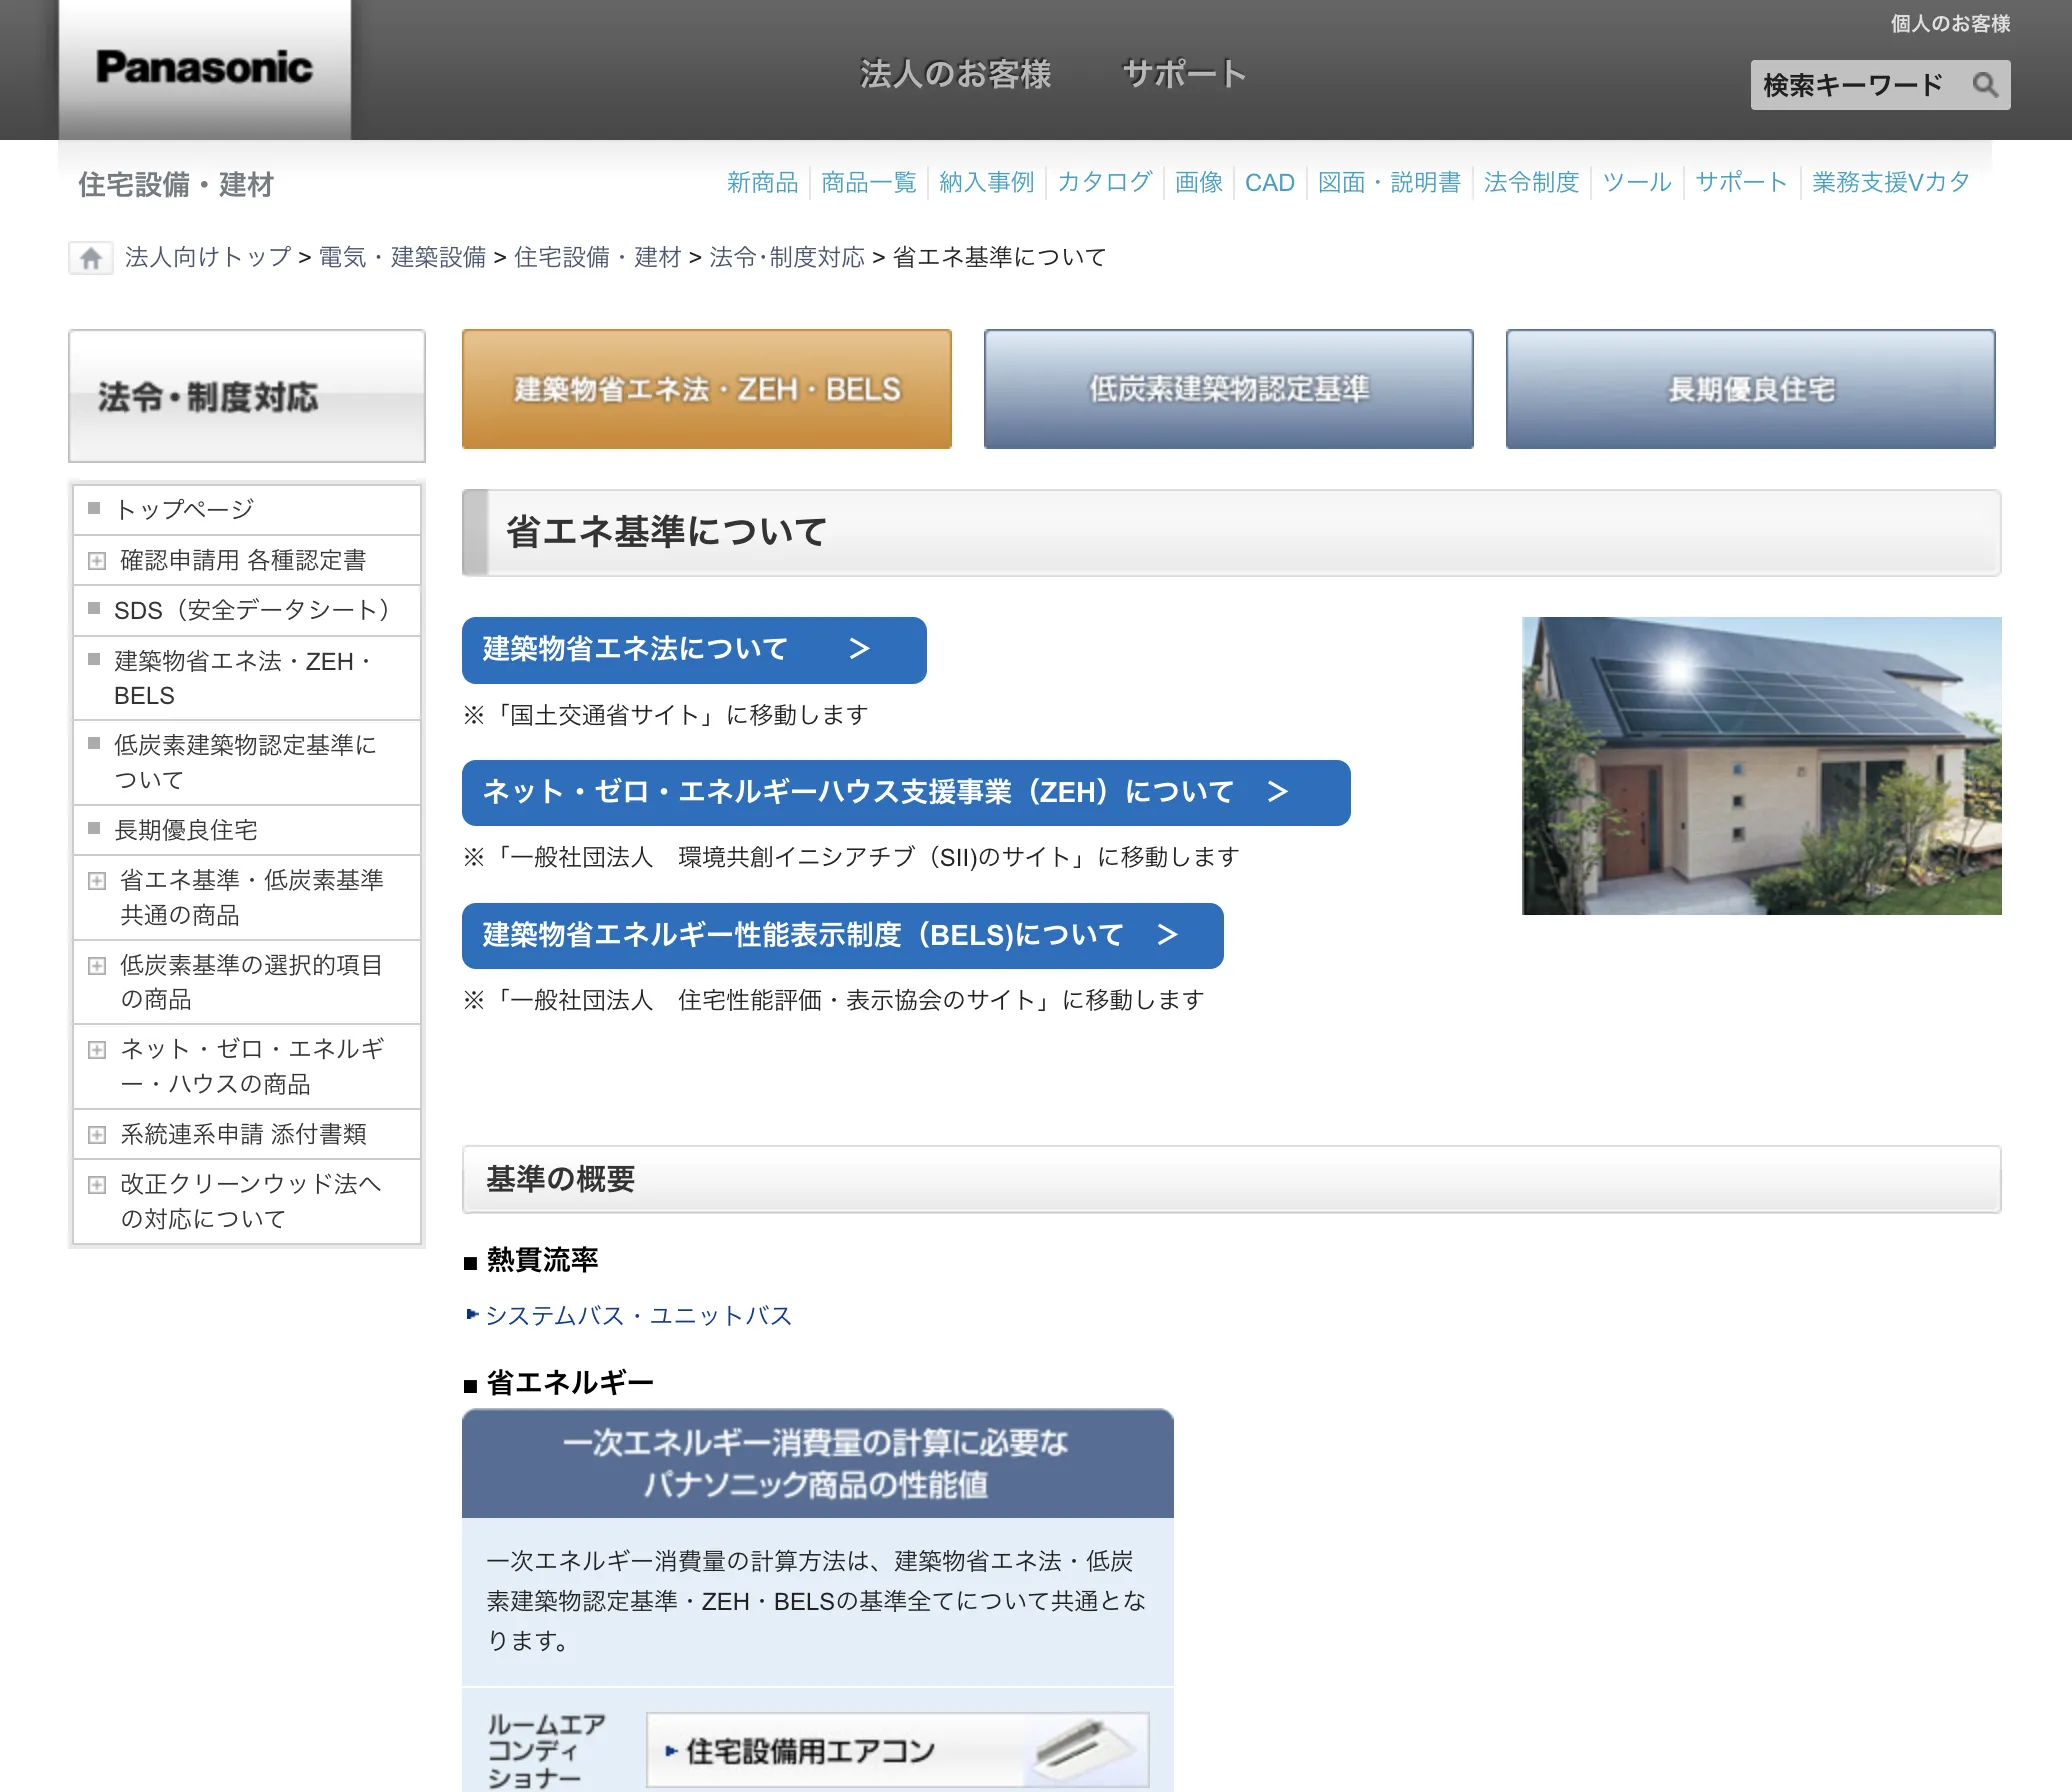
Task: Click the search magnifier icon
Action: [x=1984, y=85]
